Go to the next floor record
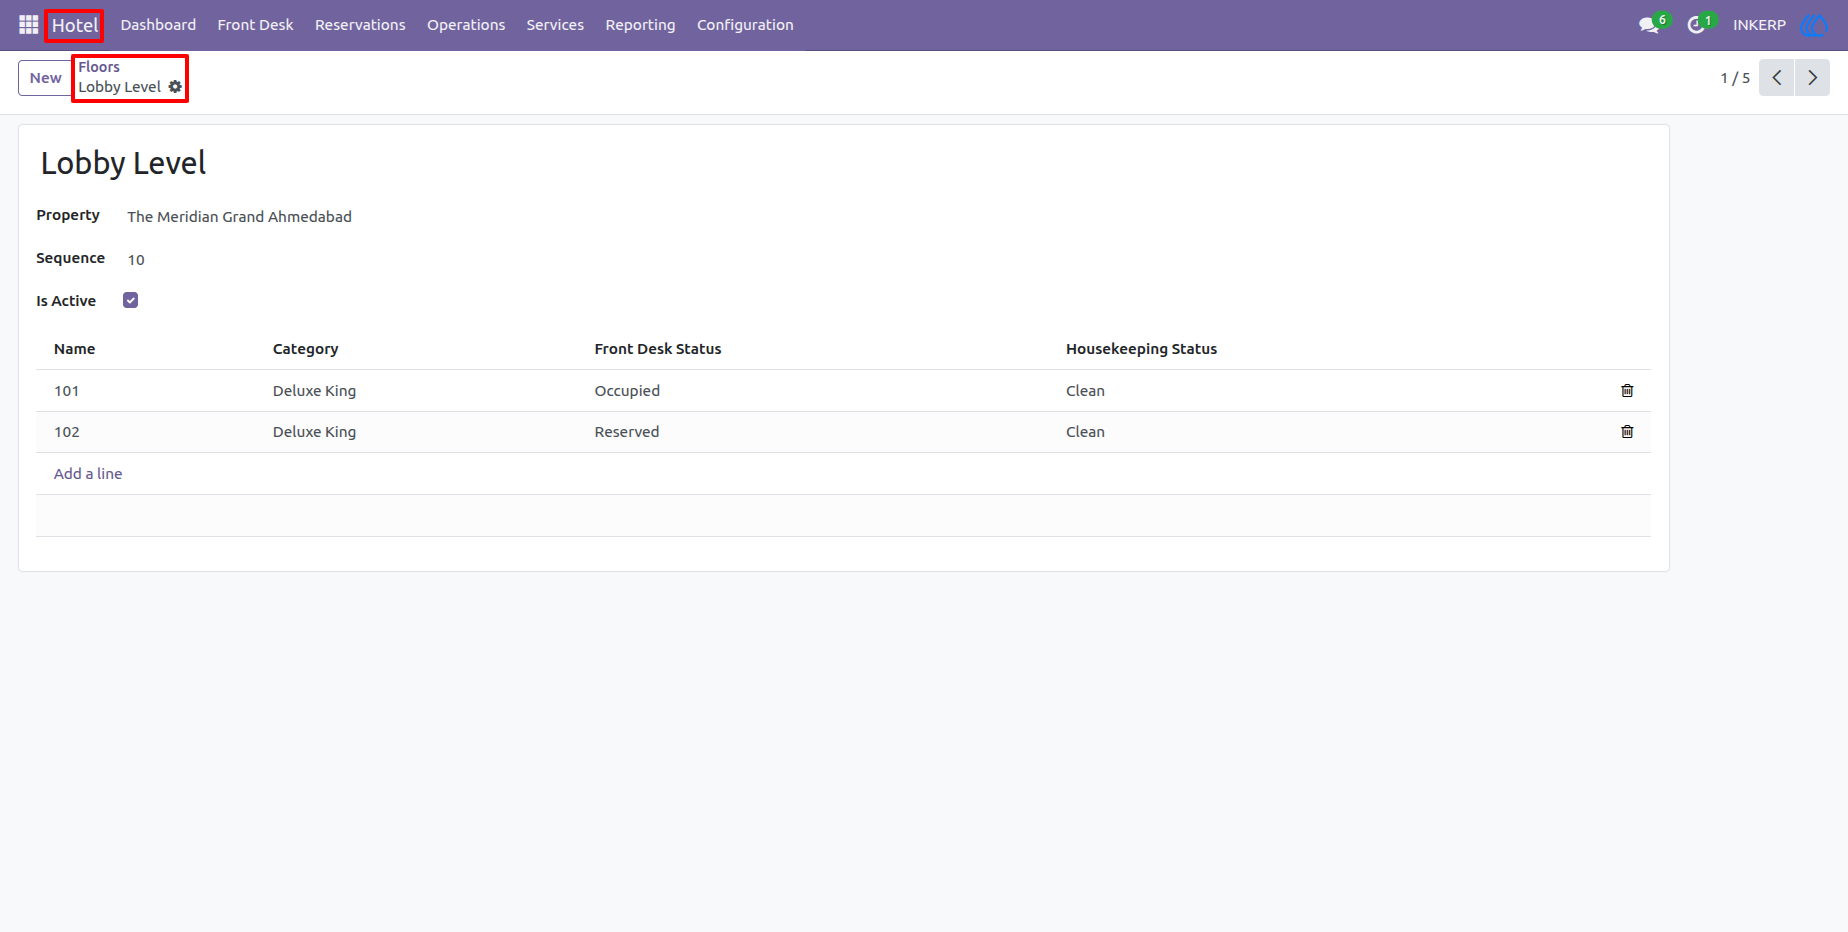 coord(1812,78)
